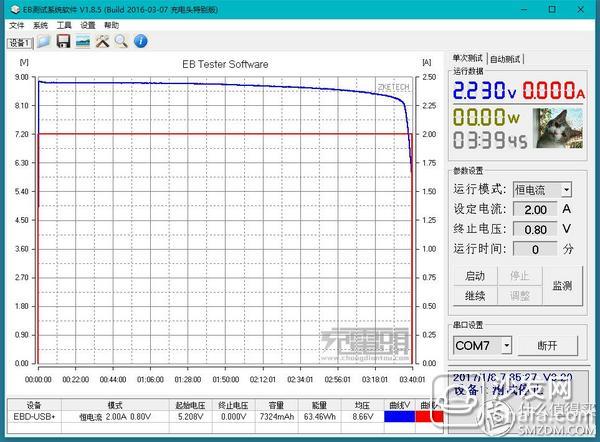
Task: Click the EB Tester Software chart title
Action: (x=225, y=64)
